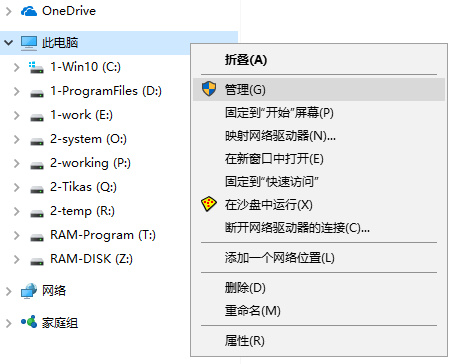Click the RAM-DISK (Z:) drive icon
453x364 pixels.
tap(37, 261)
